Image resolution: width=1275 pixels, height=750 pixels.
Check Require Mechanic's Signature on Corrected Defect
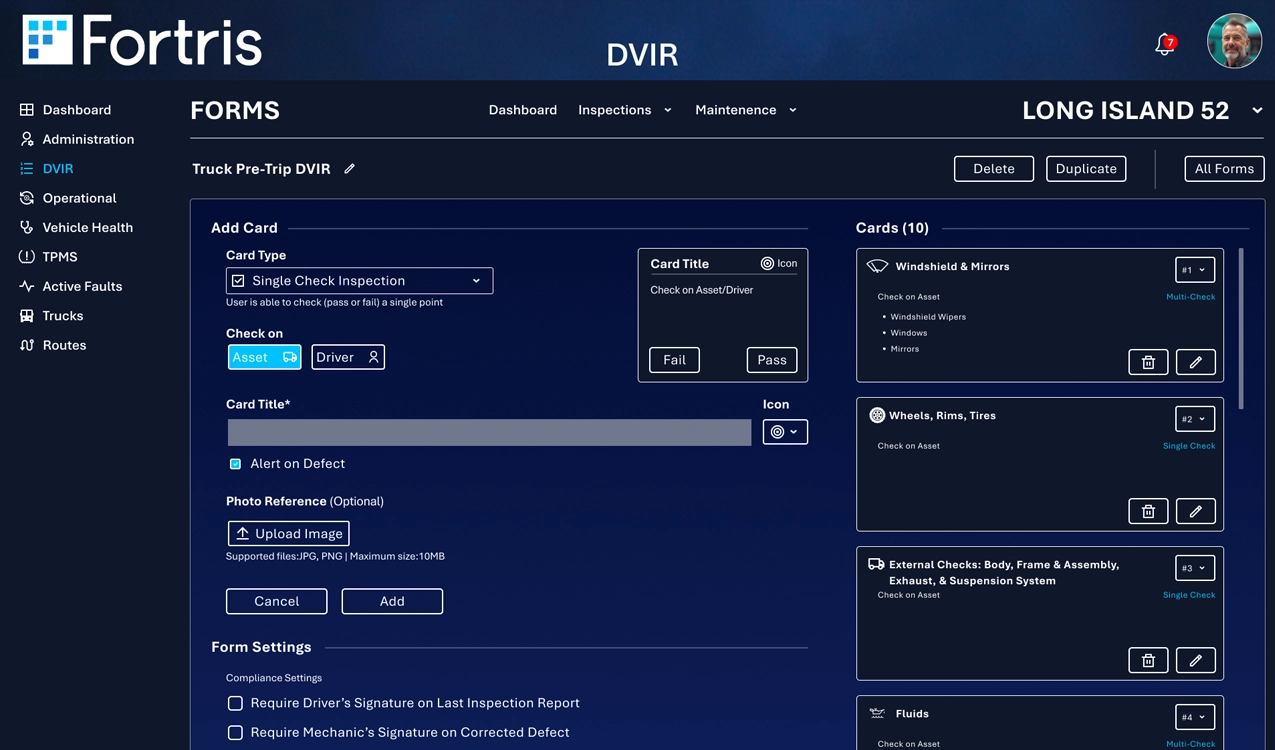click(x=235, y=732)
